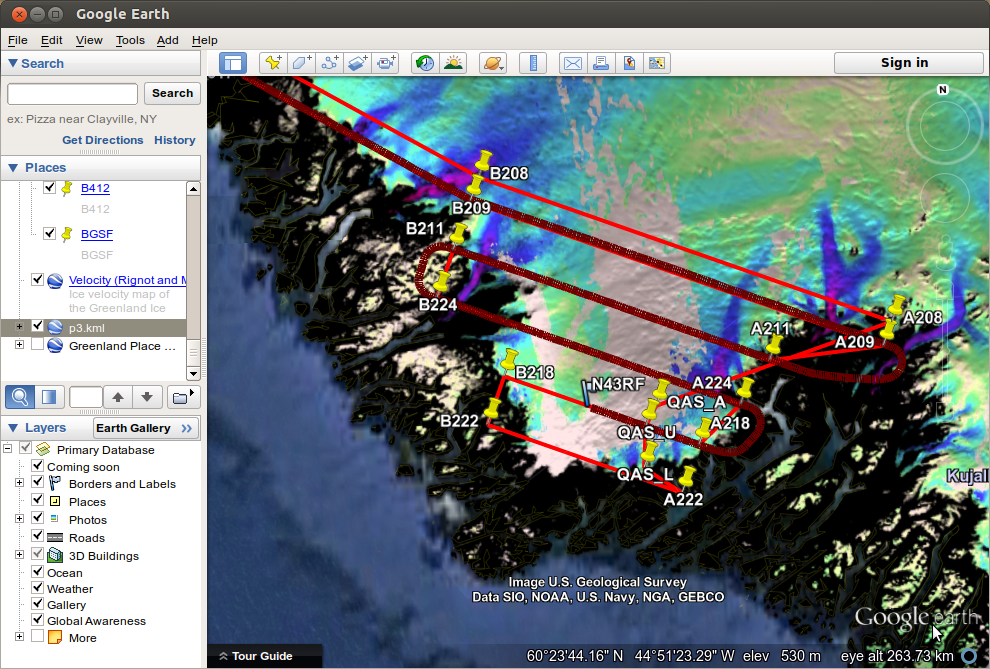Open the Add menu

(x=167, y=40)
